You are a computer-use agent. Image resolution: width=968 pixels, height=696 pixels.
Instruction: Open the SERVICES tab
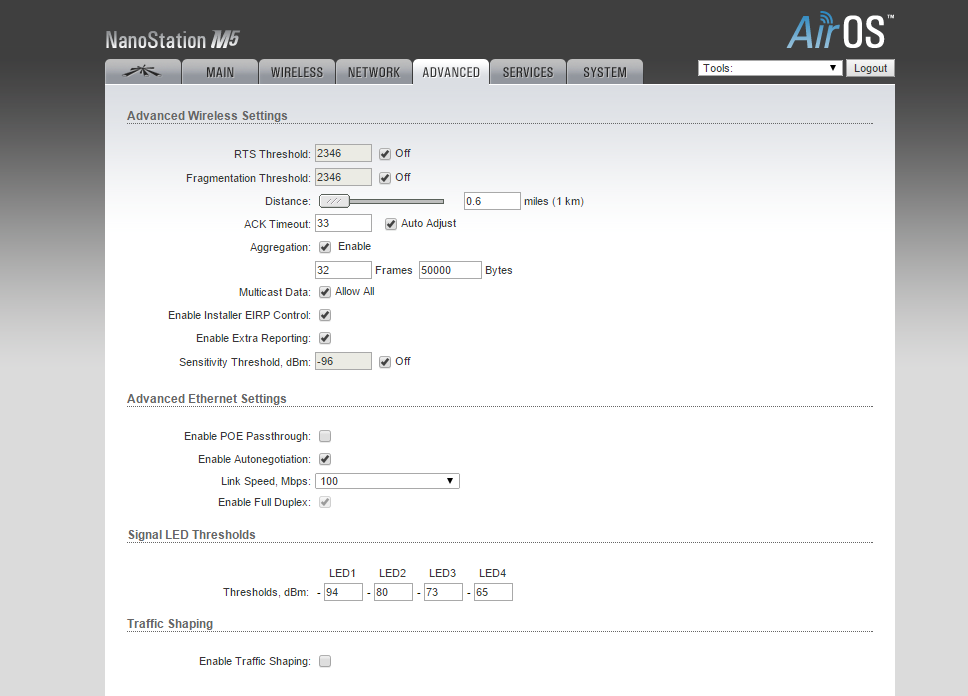(x=528, y=72)
